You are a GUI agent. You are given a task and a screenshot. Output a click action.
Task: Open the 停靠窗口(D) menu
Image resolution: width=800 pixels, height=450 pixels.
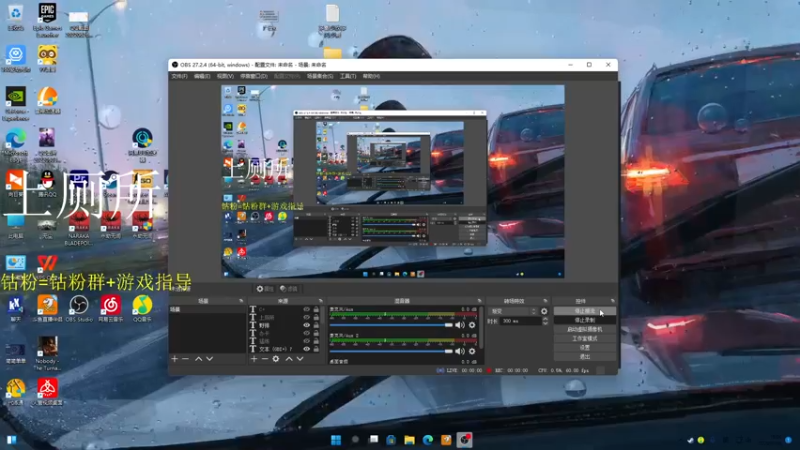[x=254, y=76]
